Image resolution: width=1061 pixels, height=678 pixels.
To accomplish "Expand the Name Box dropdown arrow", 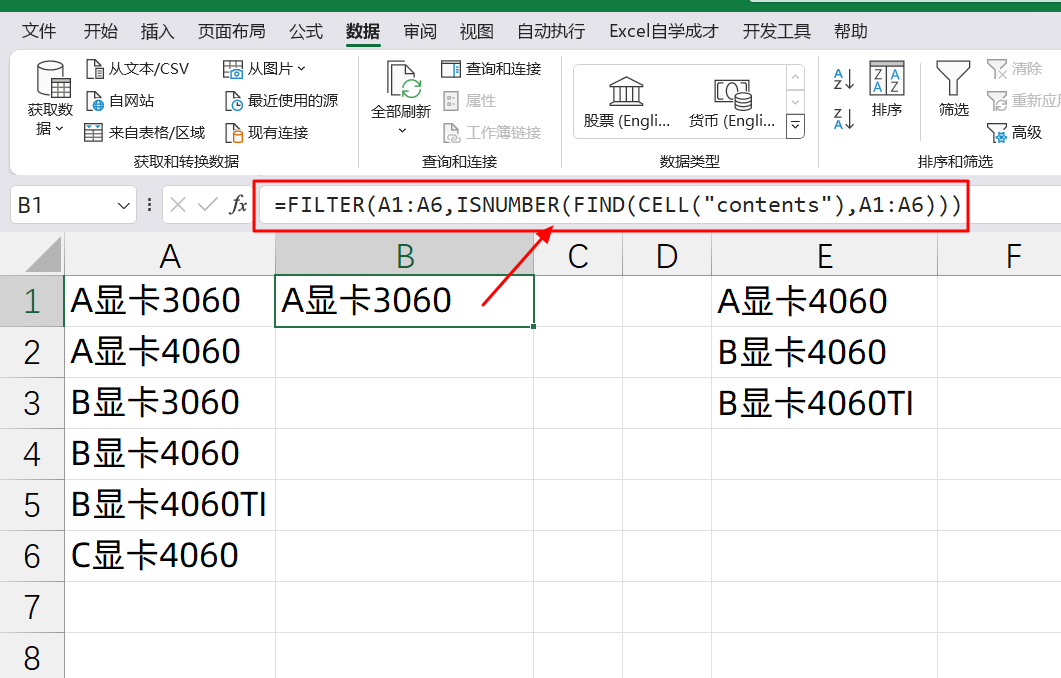I will (x=123, y=205).
